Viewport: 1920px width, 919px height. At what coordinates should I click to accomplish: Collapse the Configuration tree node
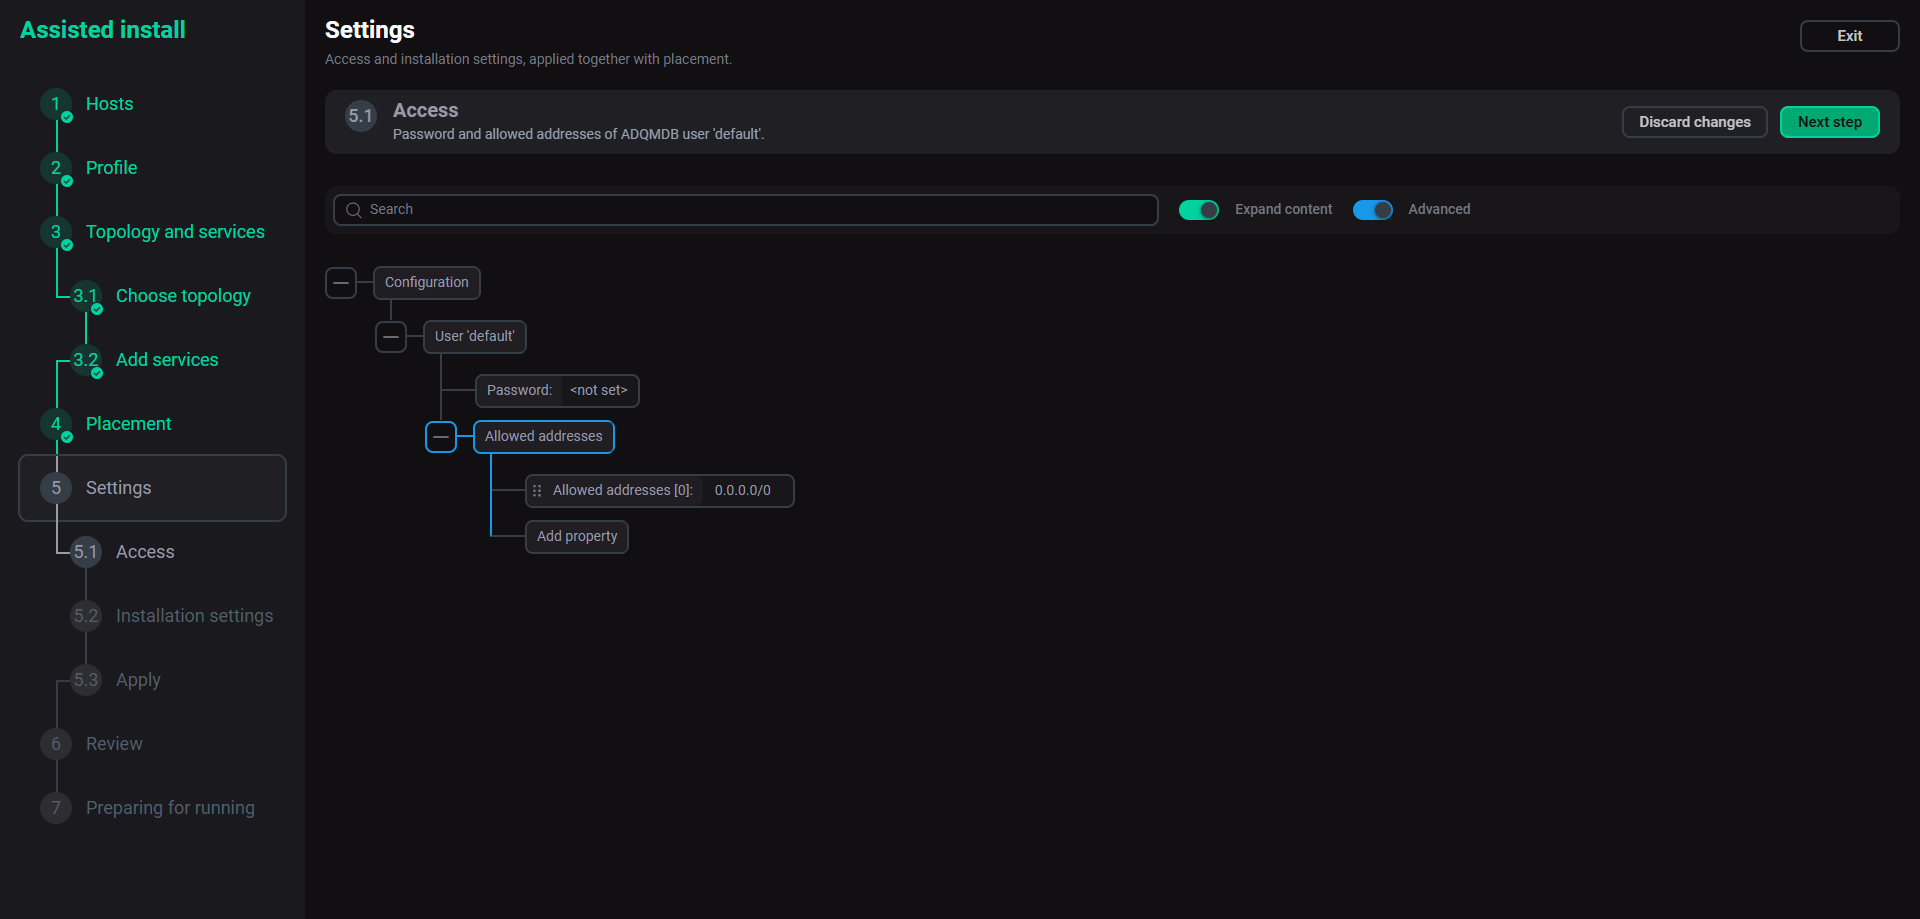point(341,283)
